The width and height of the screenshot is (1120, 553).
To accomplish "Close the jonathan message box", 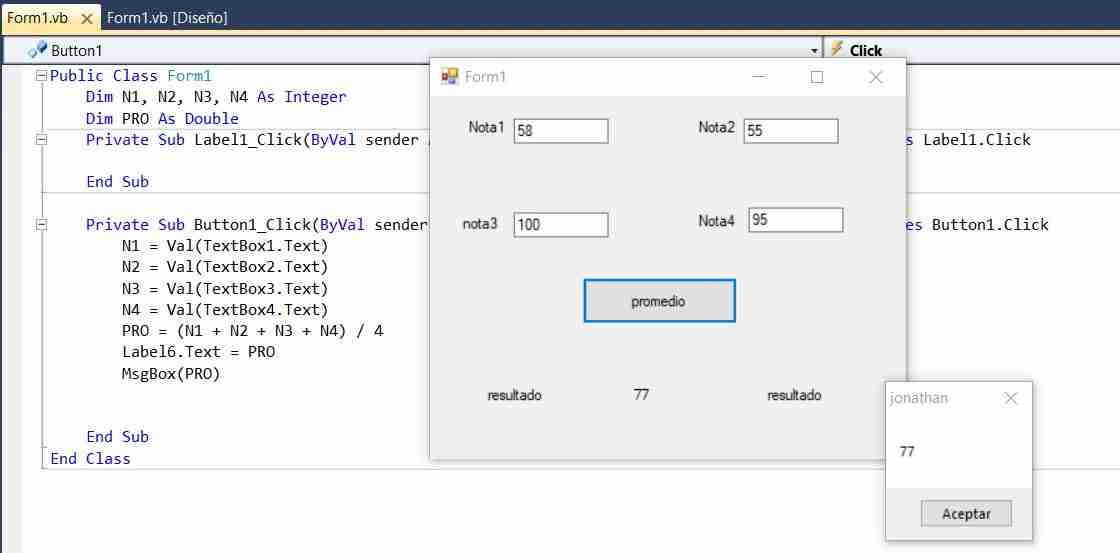I will click(1011, 399).
